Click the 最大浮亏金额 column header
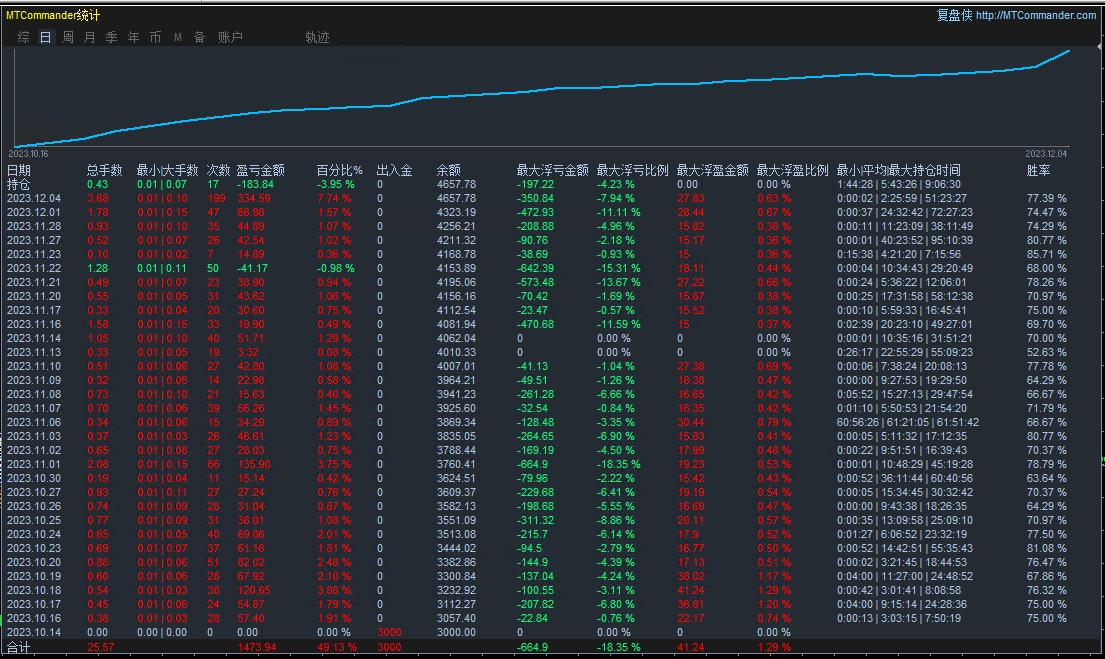The height and width of the screenshot is (659, 1105). [552, 170]
